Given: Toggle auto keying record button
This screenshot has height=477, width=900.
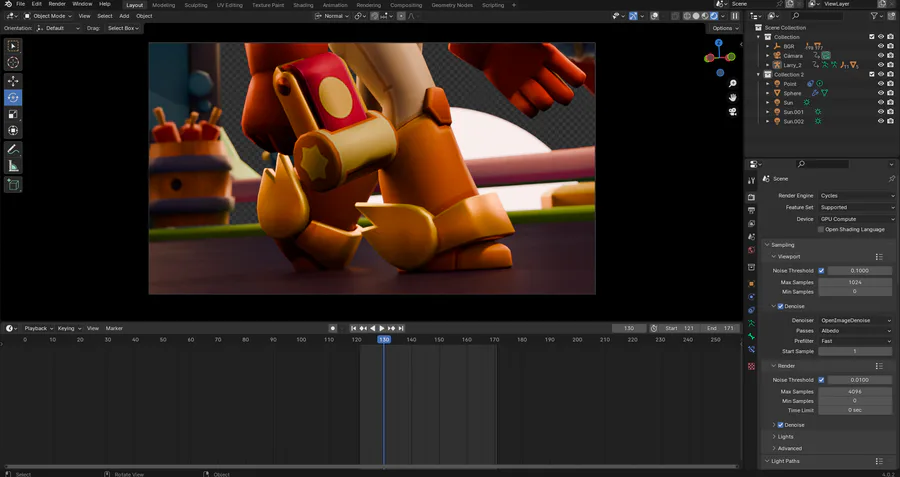Looking at the screenshot, I should pos(332,328).
